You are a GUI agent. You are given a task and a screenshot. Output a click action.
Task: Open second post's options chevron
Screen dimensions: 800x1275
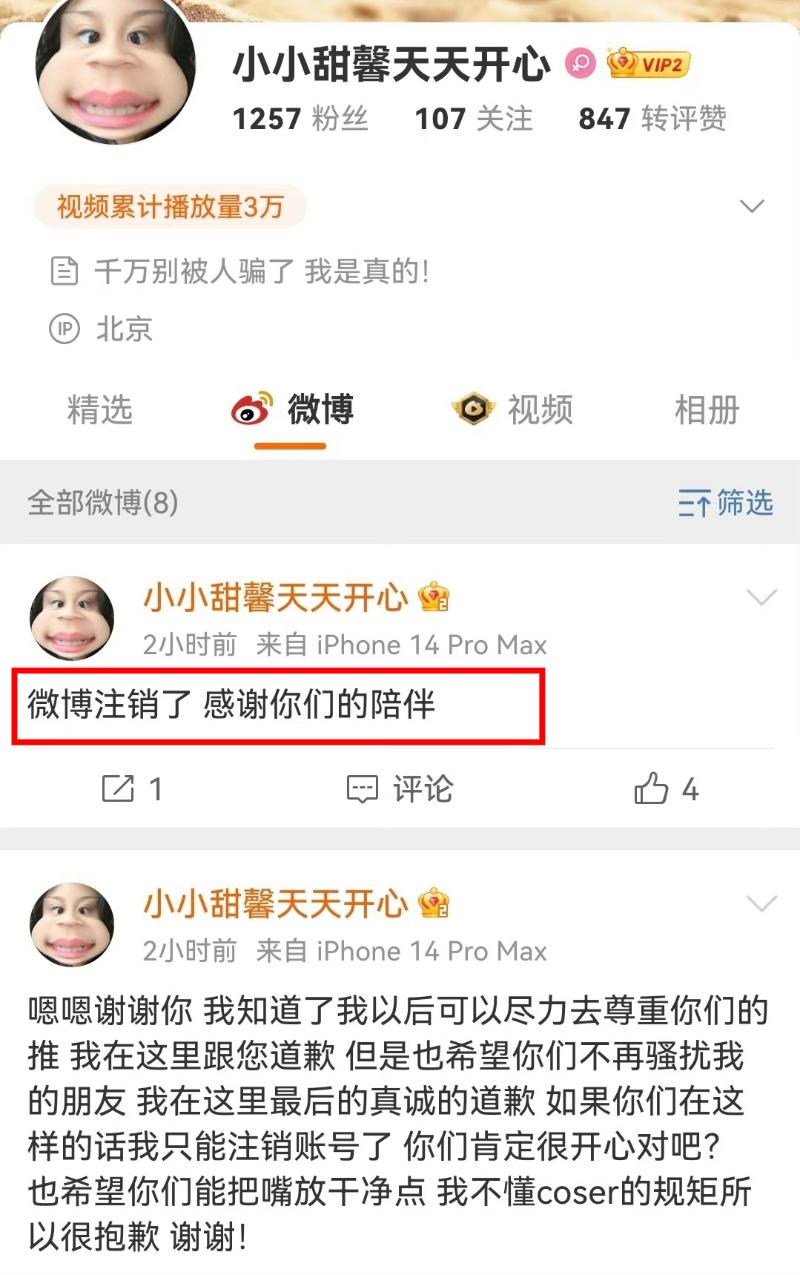click(762, 904)
